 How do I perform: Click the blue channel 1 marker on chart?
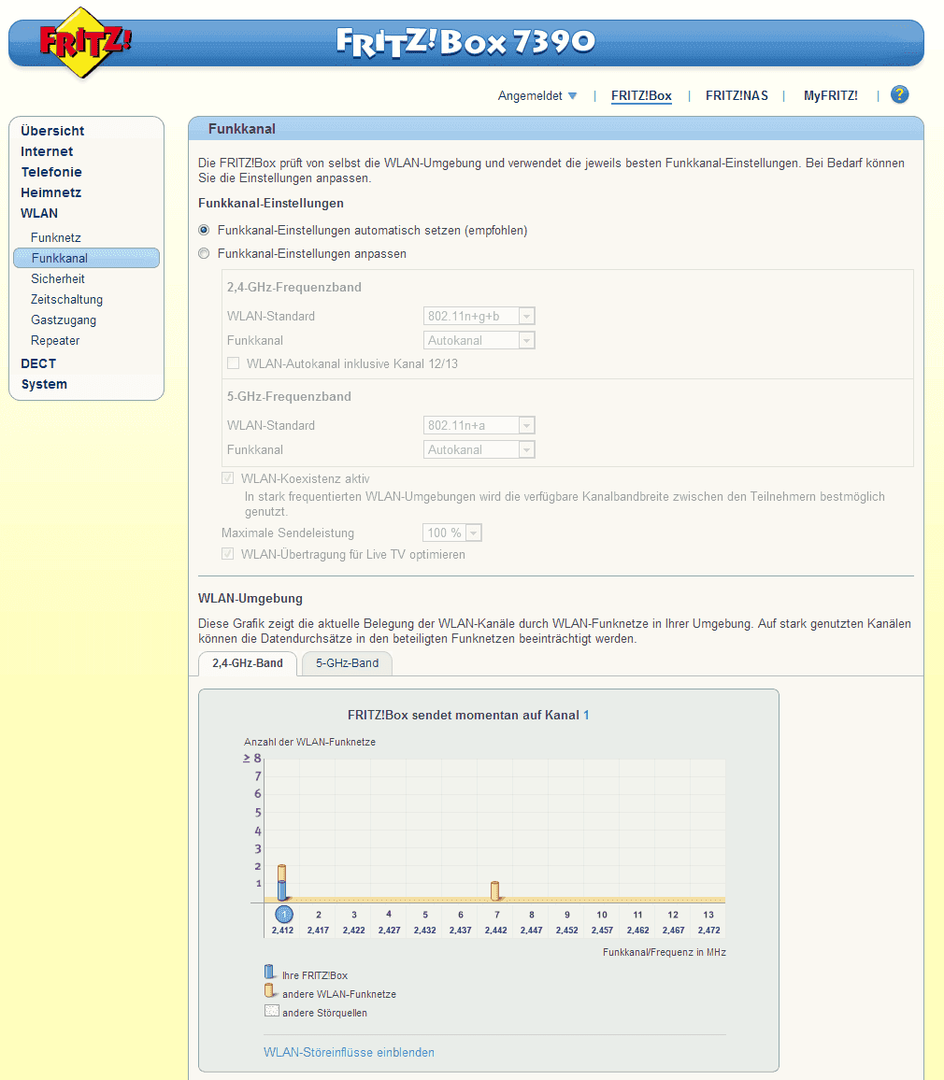click(284, 914)
